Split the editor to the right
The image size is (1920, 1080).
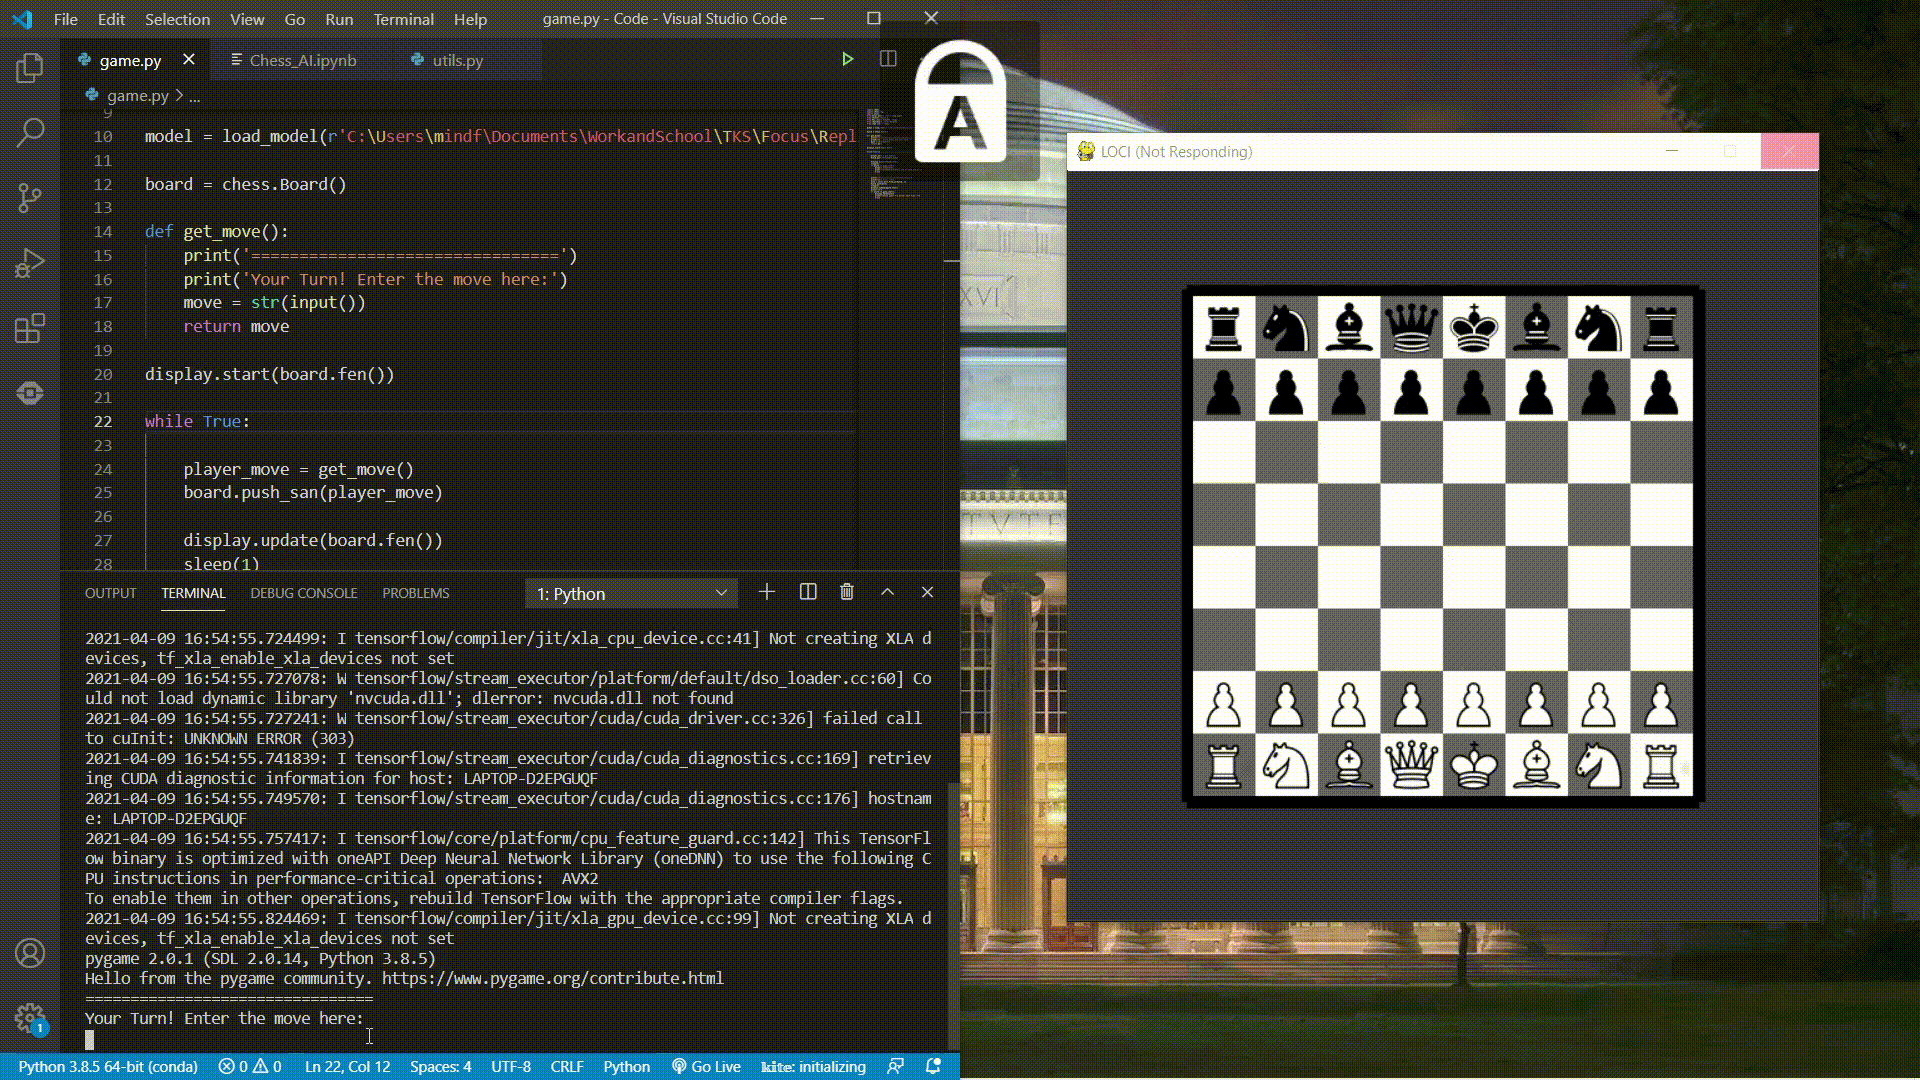click(887, 60)
